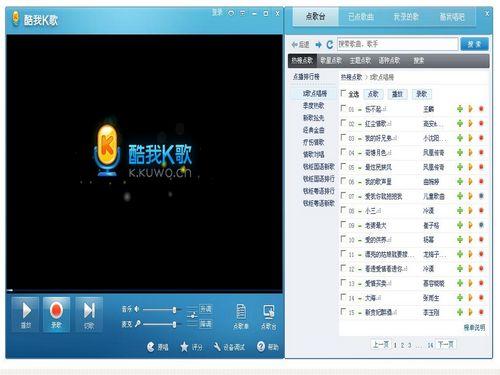
Task: Add song 04 with green plus icon
Action: [x=460, y=152]
